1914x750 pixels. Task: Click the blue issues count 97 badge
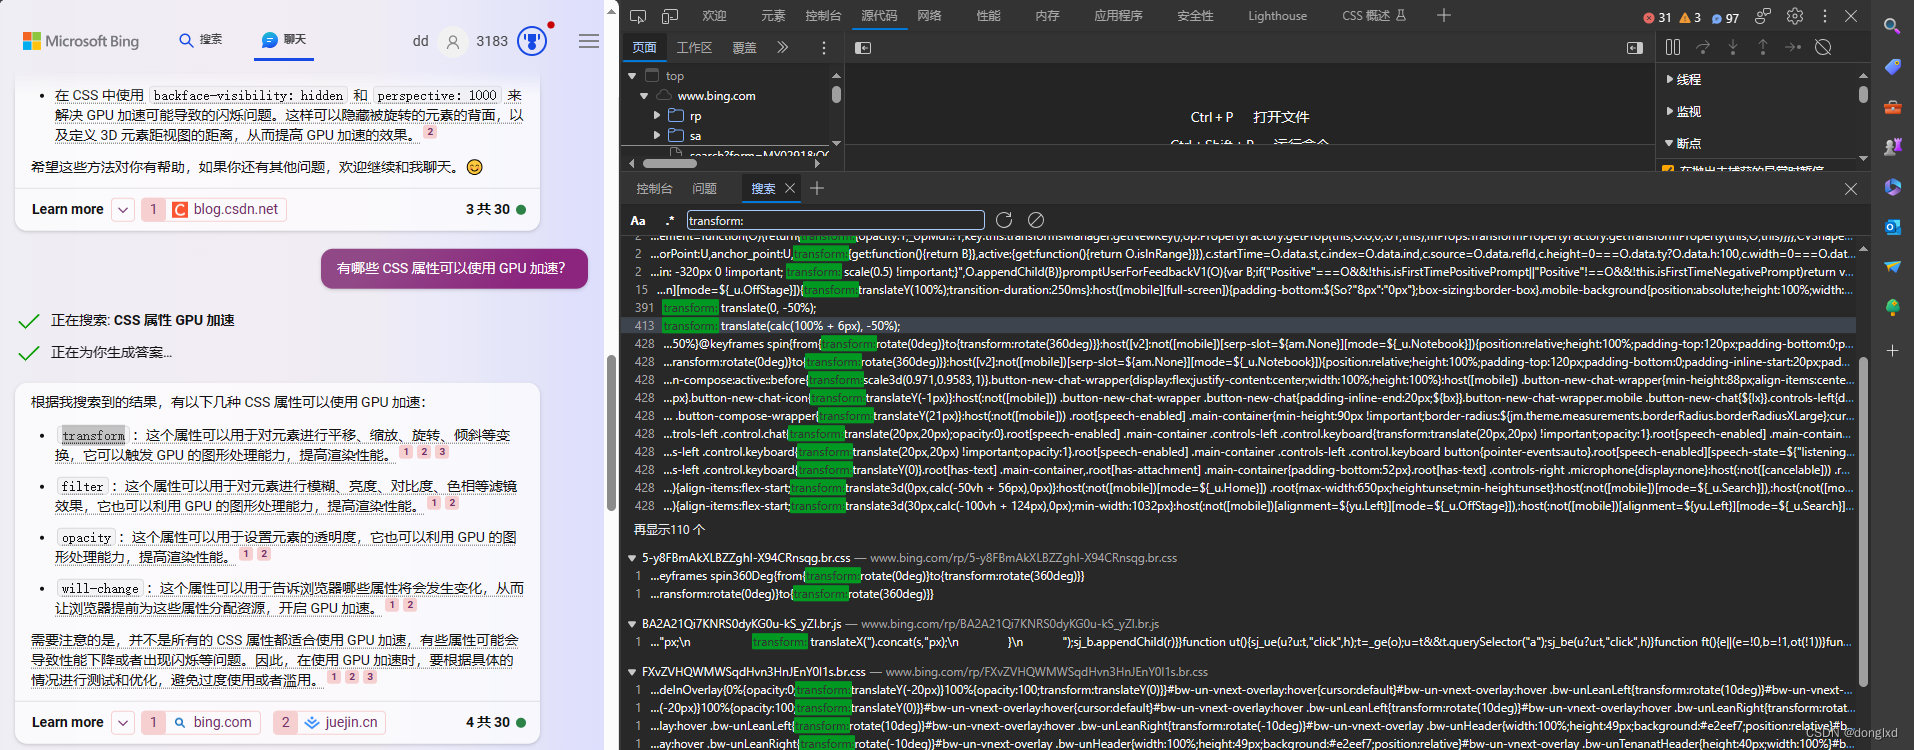click(x=1725, y=17)
